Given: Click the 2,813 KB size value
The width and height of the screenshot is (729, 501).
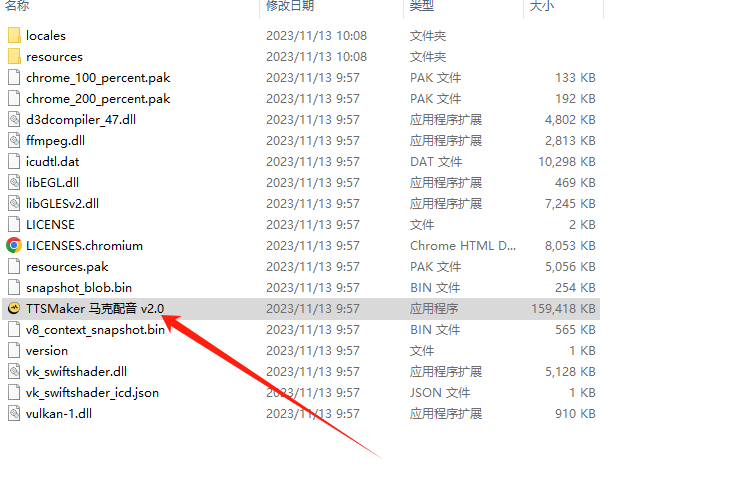Looking at the screenshot, I should point(570,140).
